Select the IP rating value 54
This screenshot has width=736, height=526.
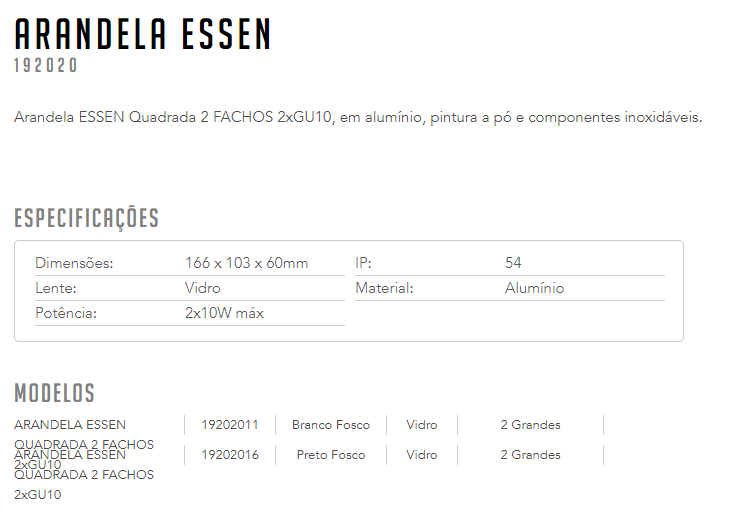click(x=513, y=263)
